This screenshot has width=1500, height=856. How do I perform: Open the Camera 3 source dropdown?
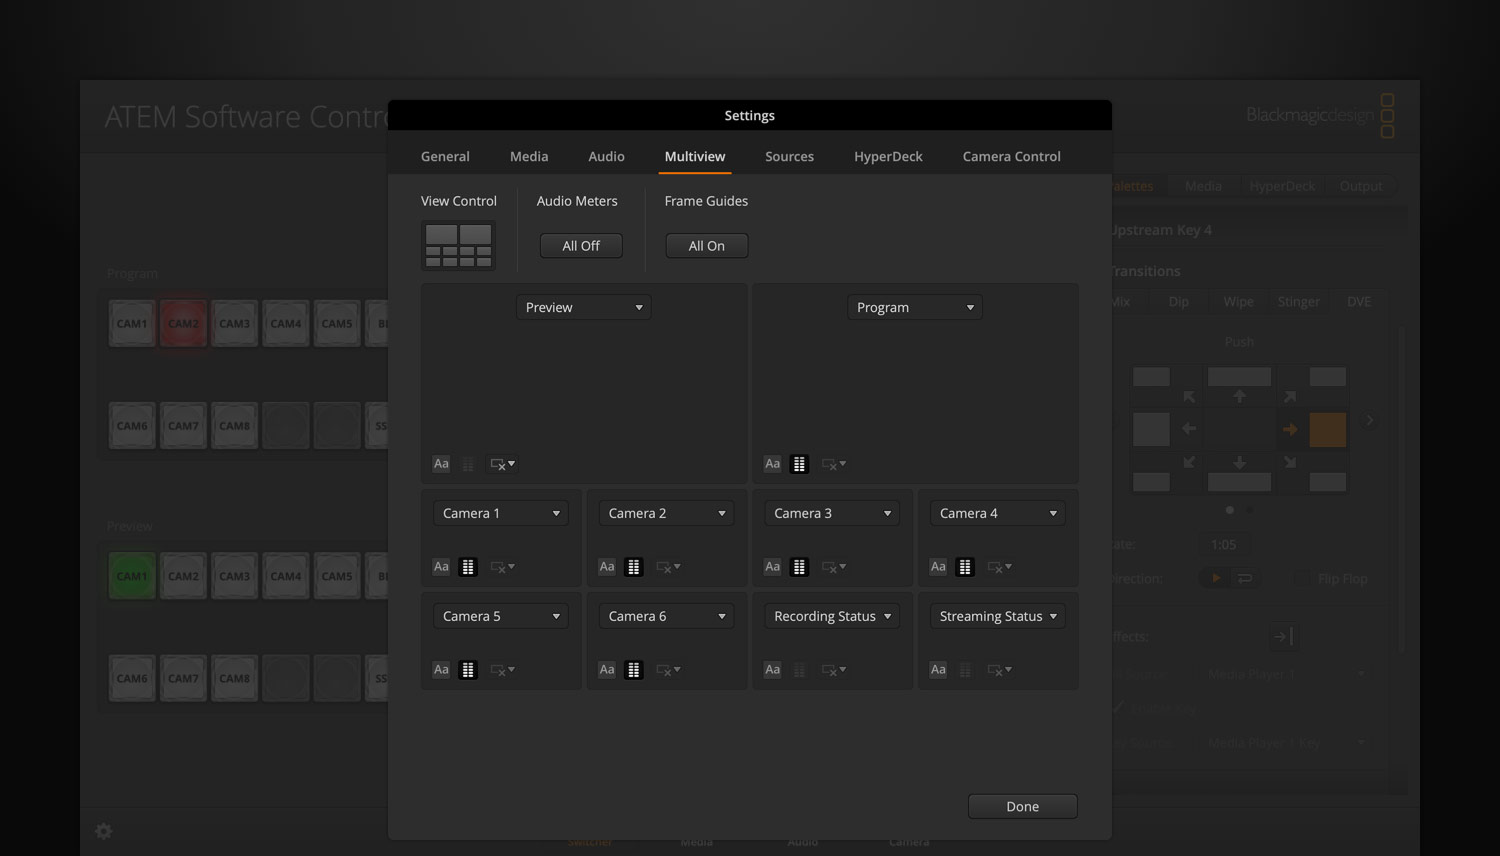click(831, 512)
